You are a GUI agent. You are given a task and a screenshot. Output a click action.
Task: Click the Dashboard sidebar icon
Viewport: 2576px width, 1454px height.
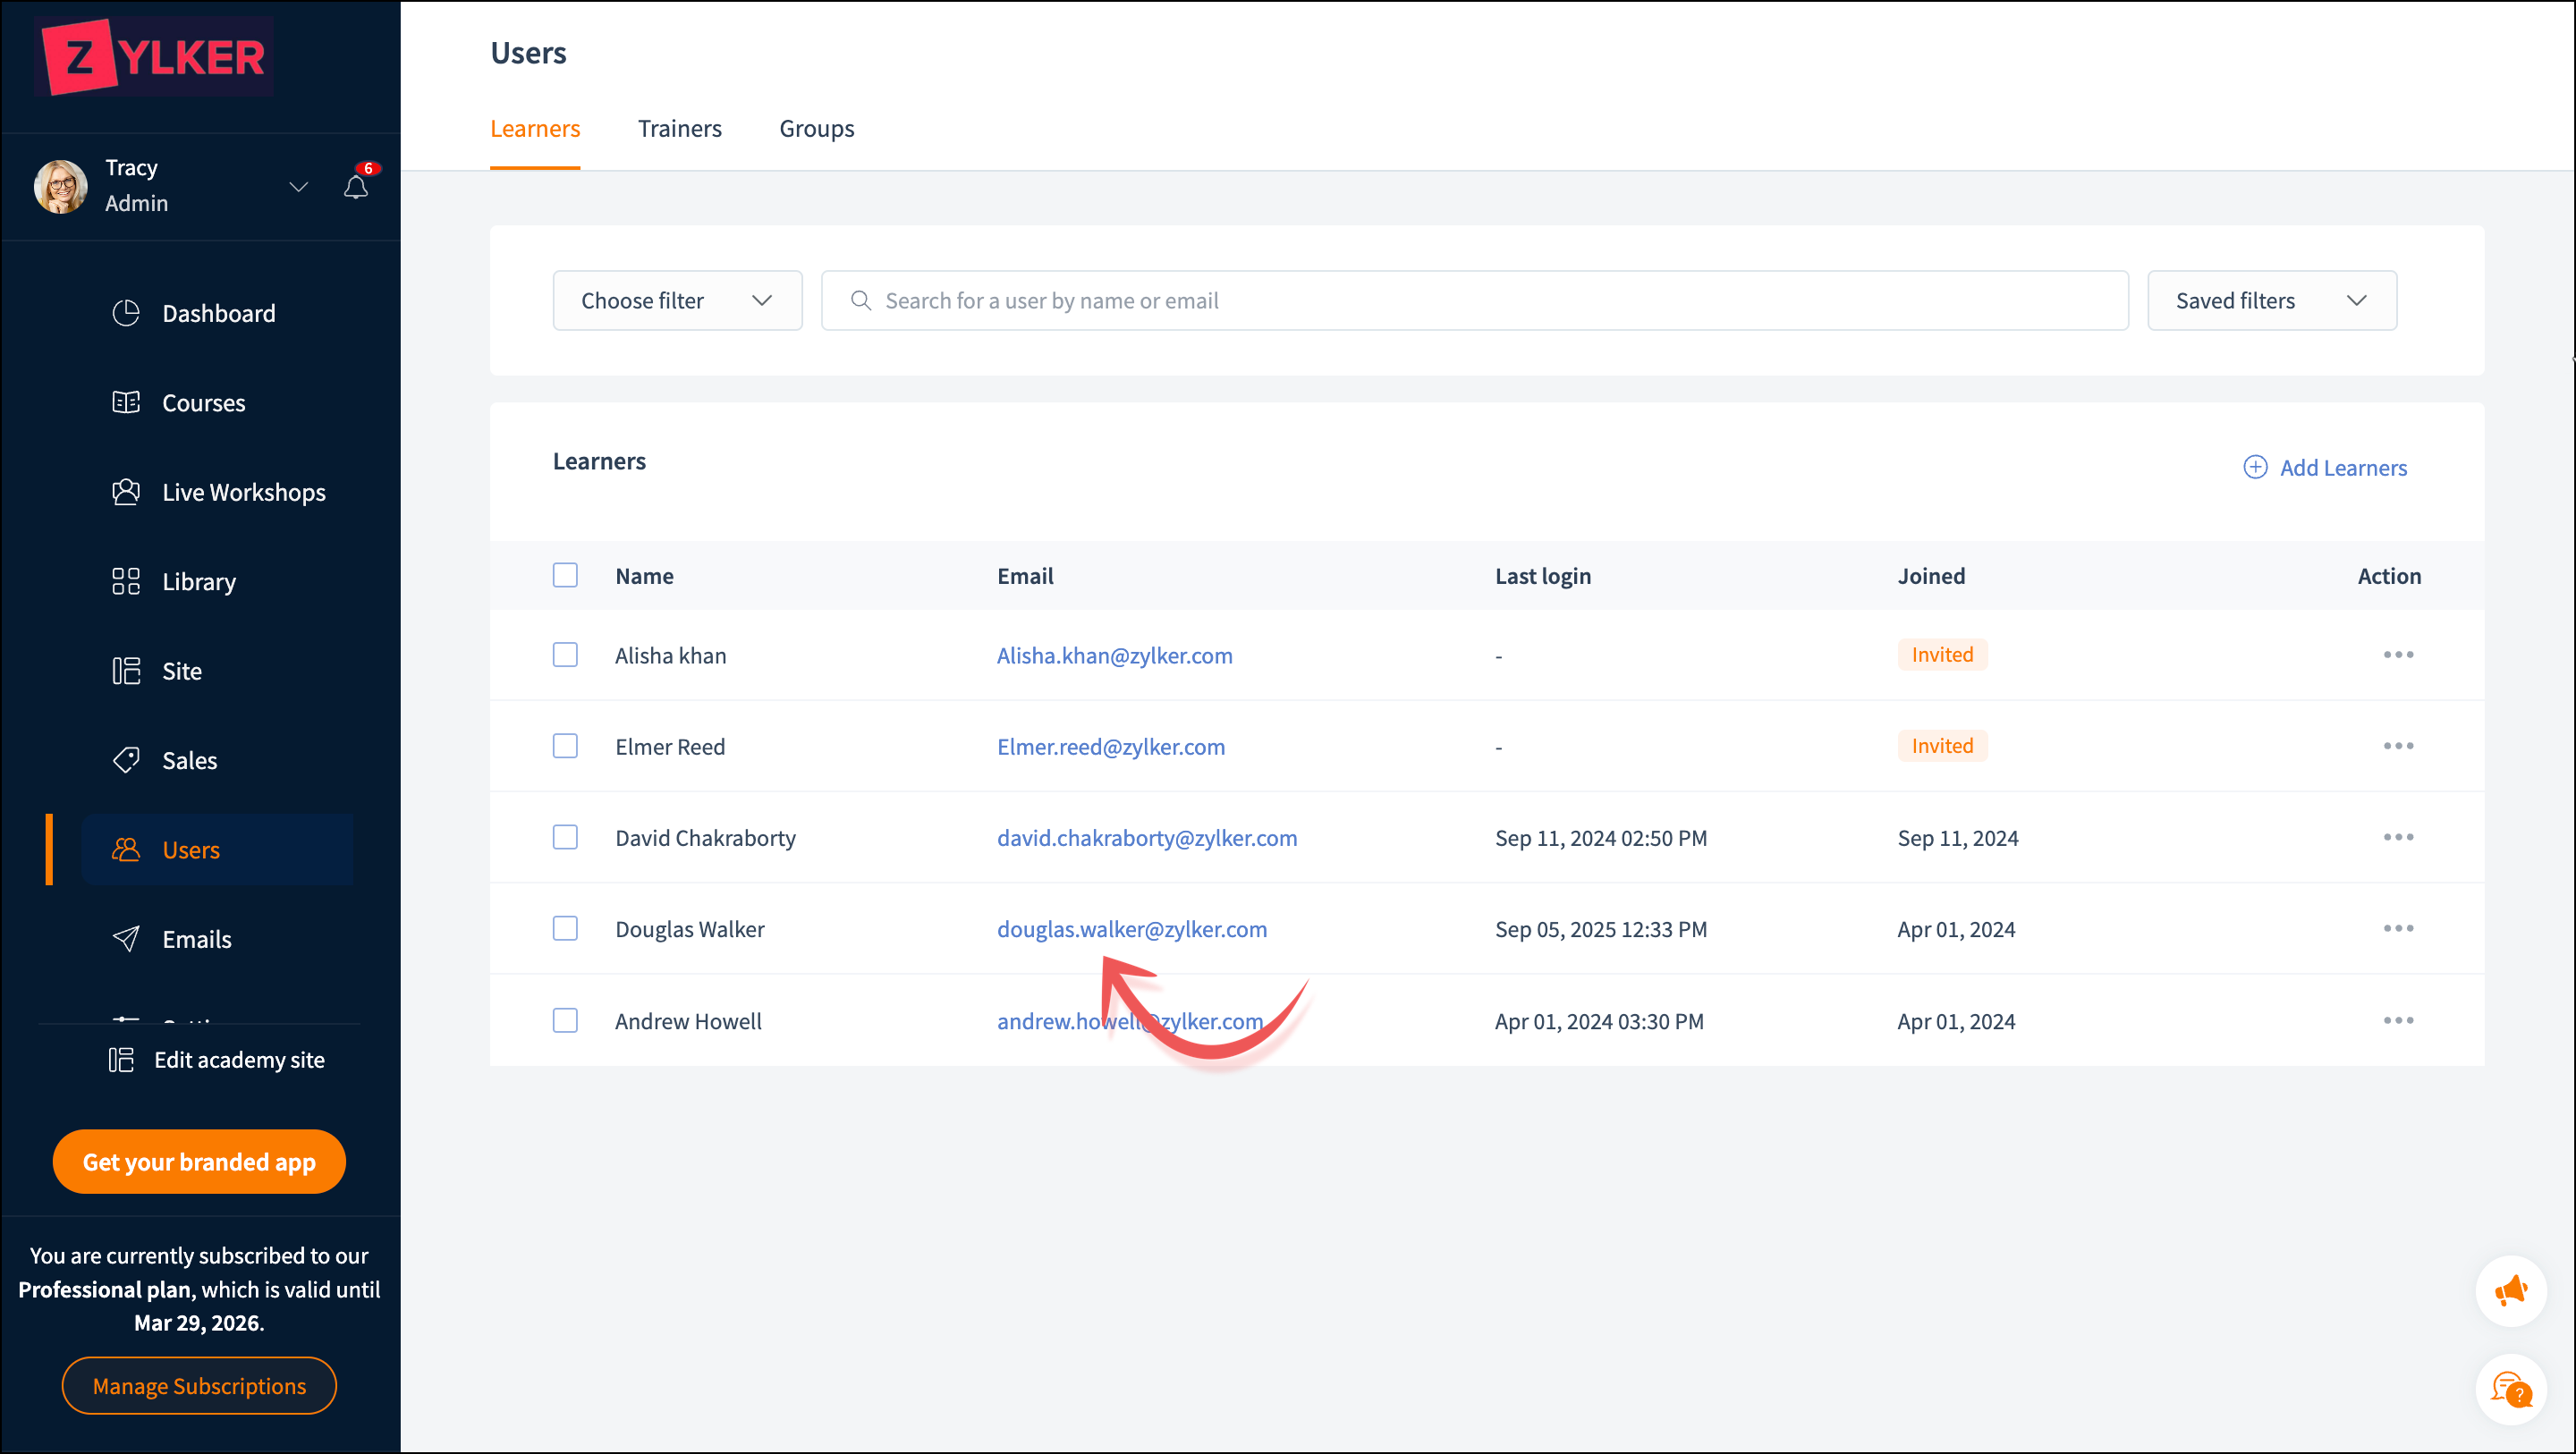126,313
